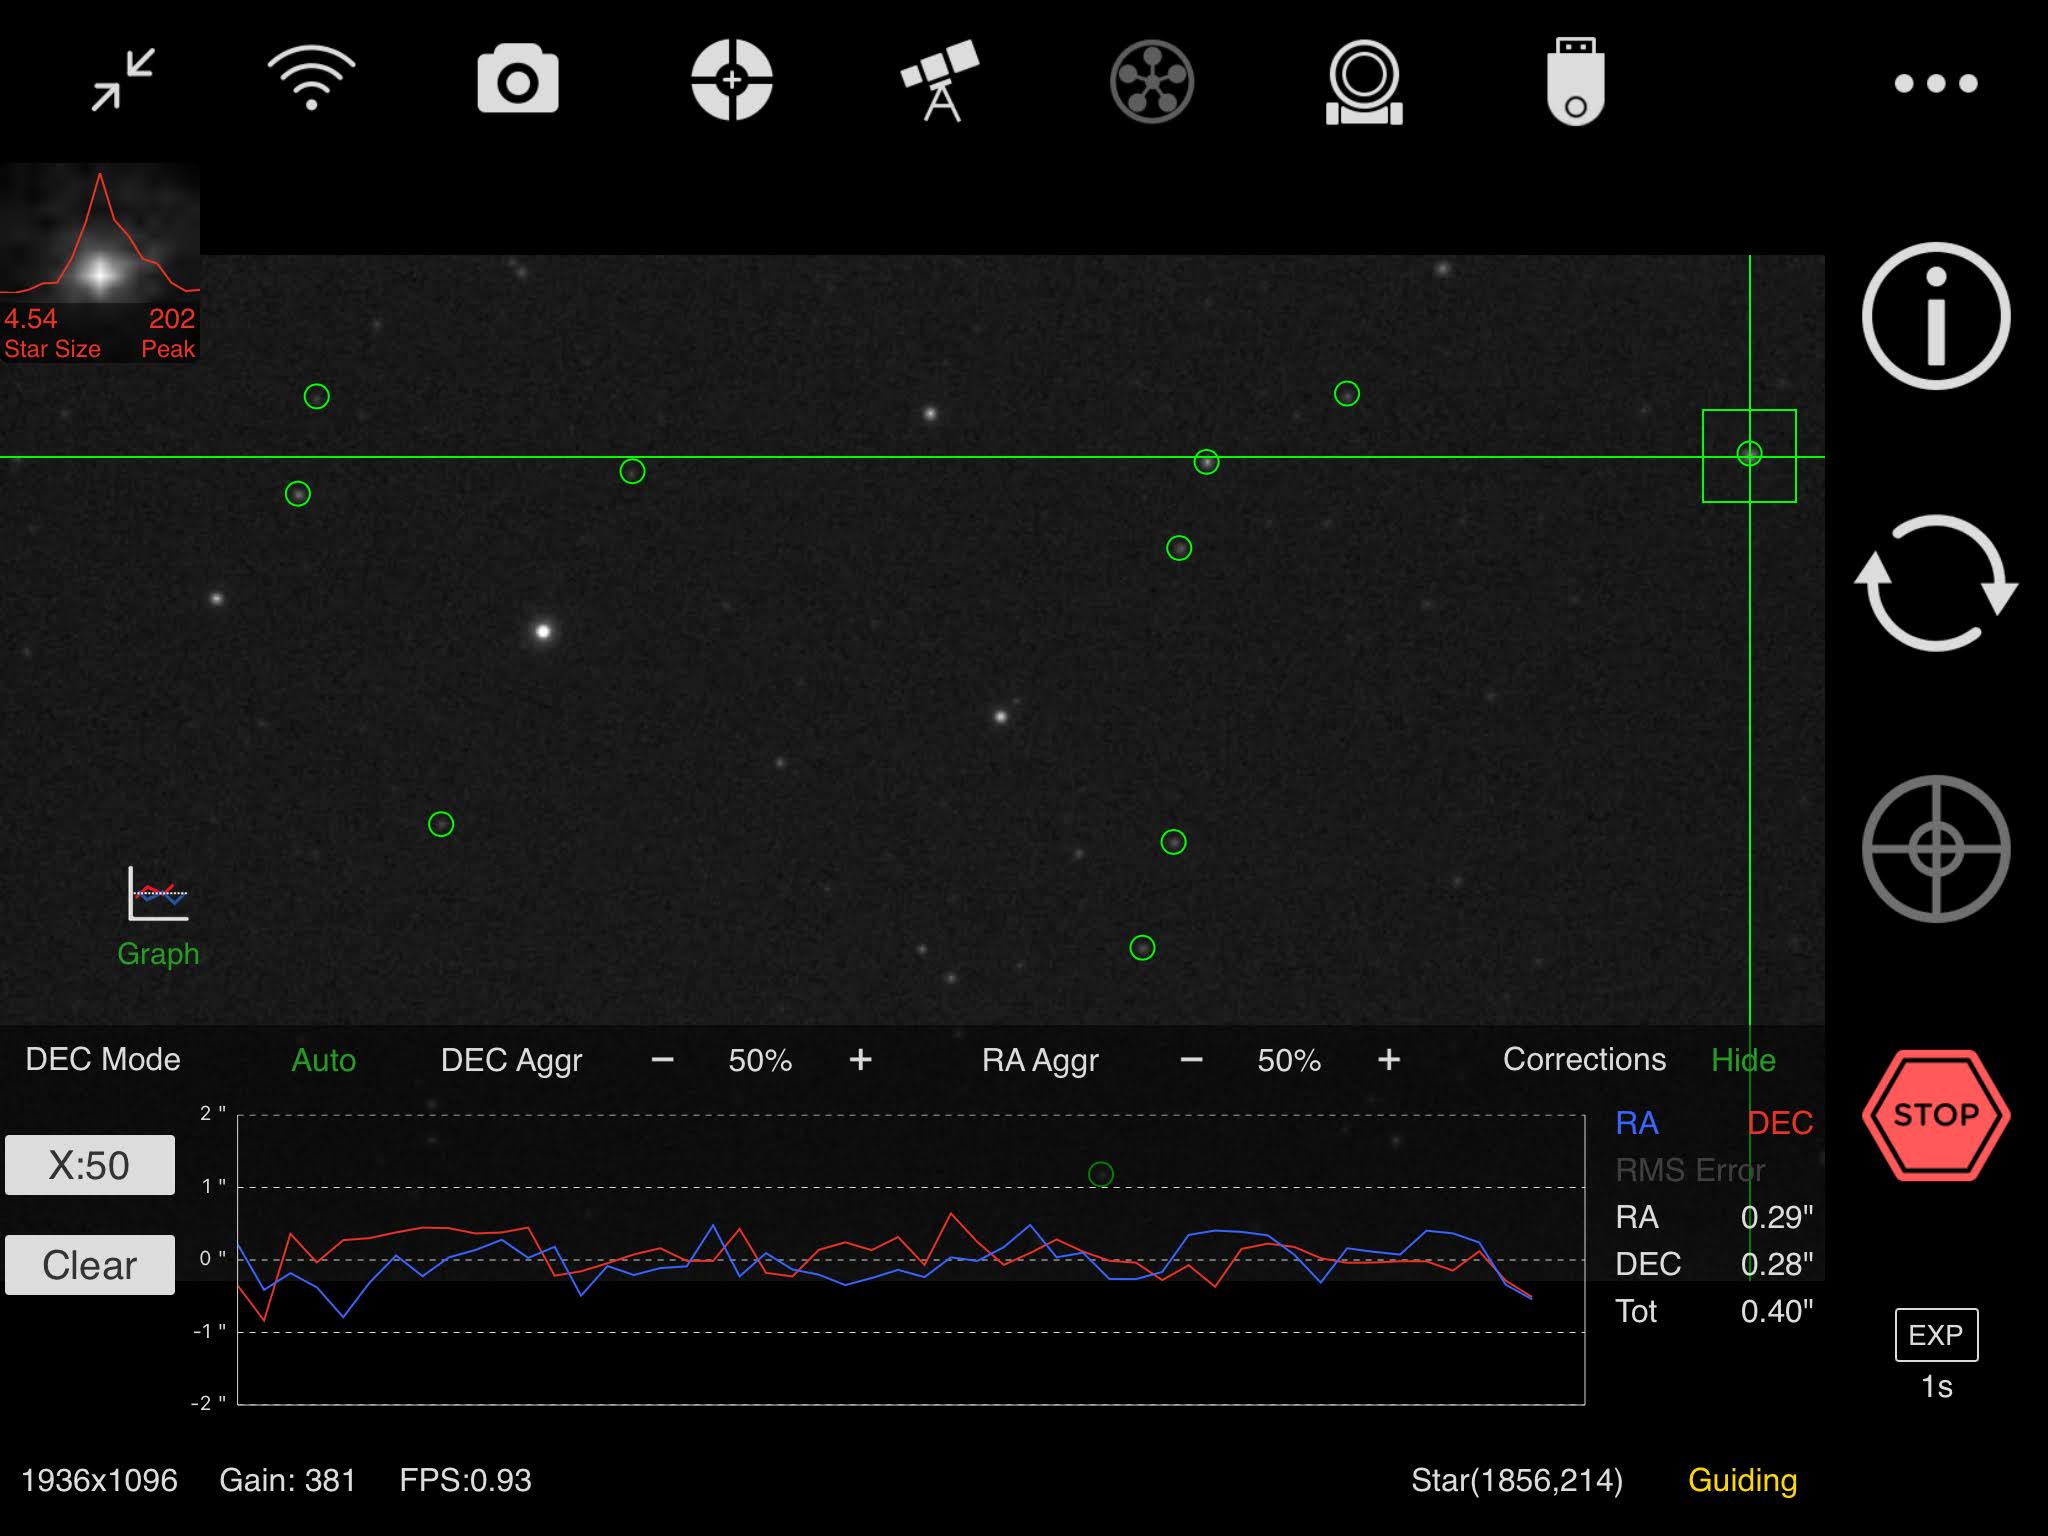2048x1536 pixels.
Task: Open the telescope mount icon
Action: [x=940, y=80]
